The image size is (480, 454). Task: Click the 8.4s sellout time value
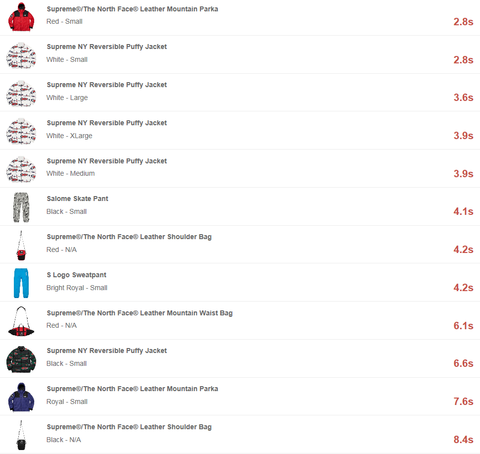(463, 440)
